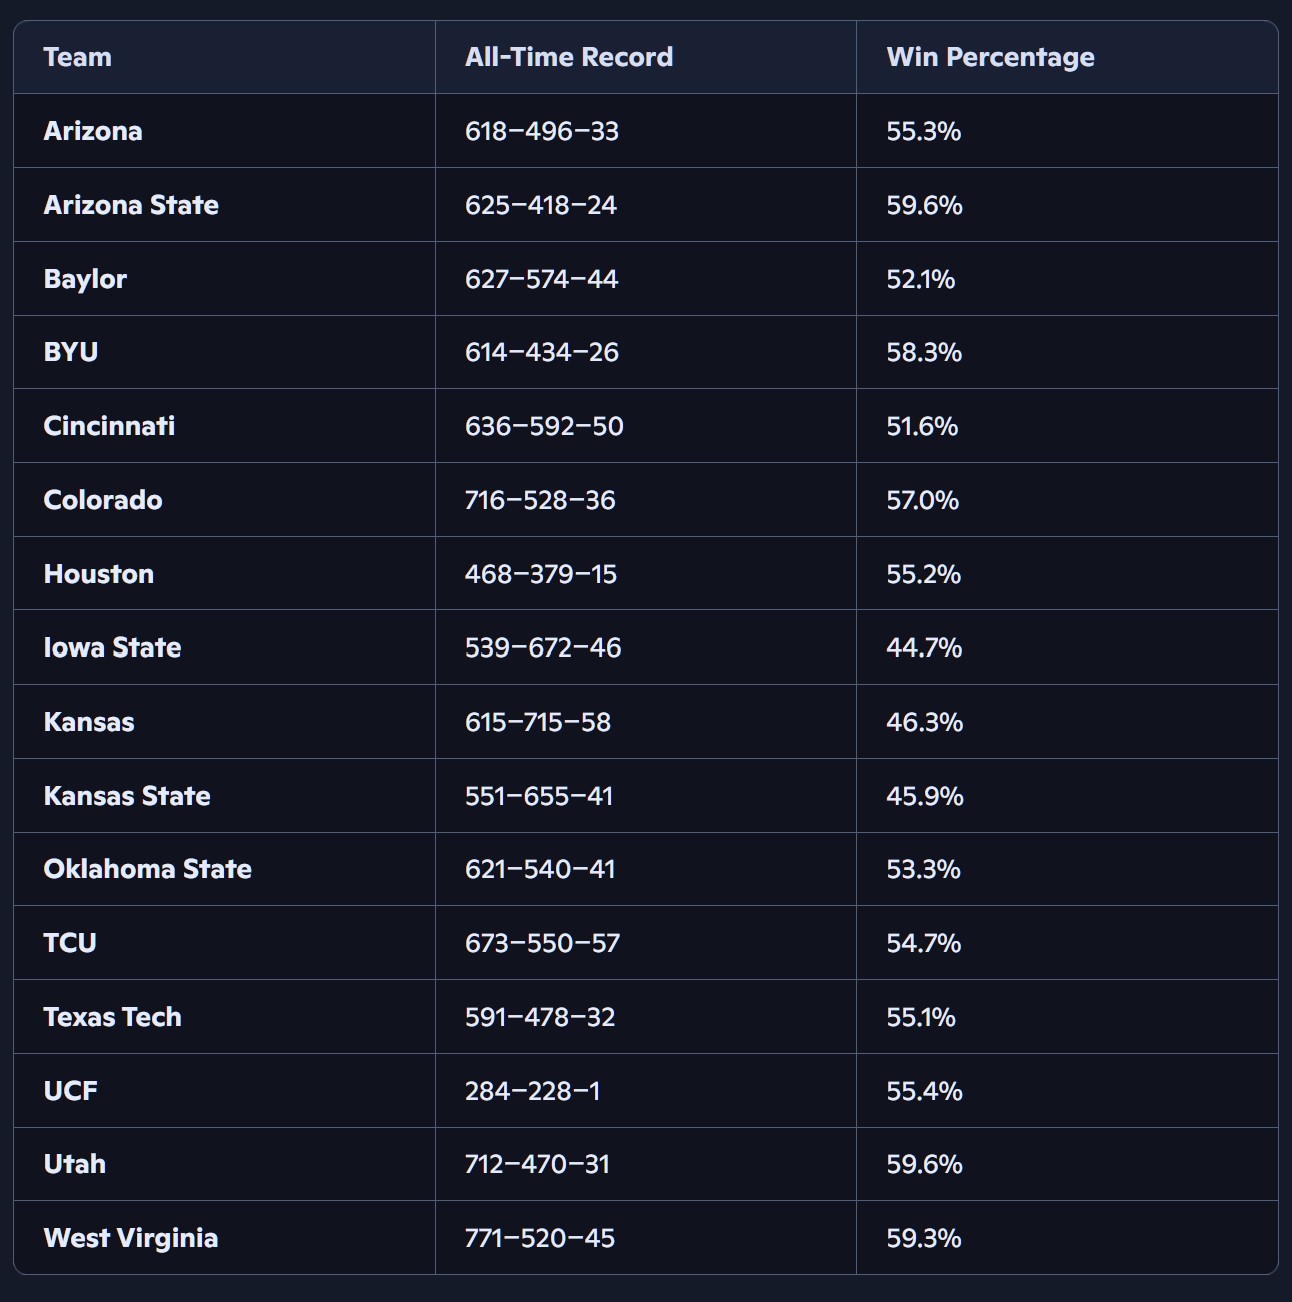Select the Houston team name

coord(99,574)
